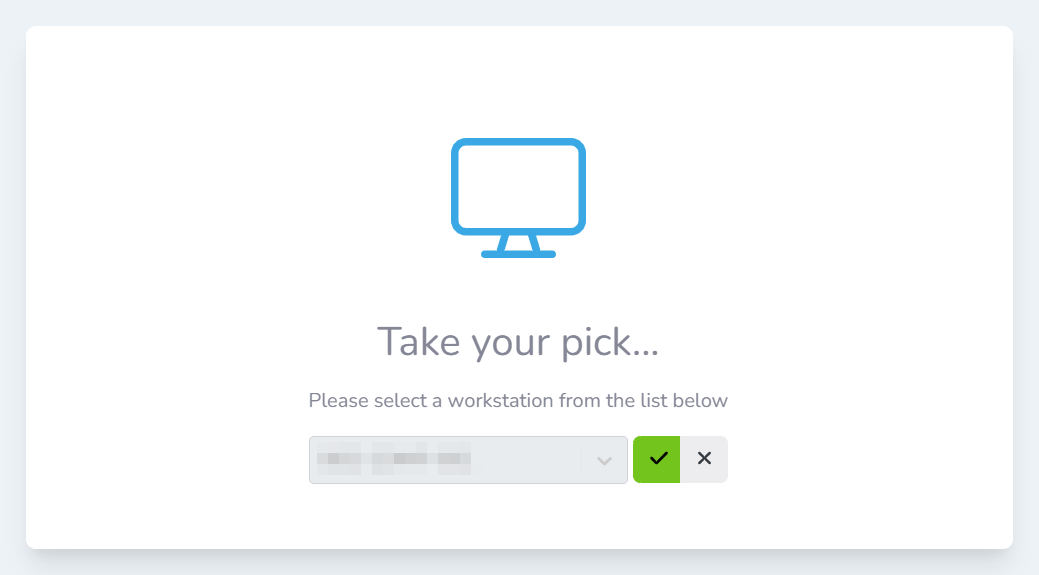Expand the workstation list with the chevron

[x=604, y=460]
